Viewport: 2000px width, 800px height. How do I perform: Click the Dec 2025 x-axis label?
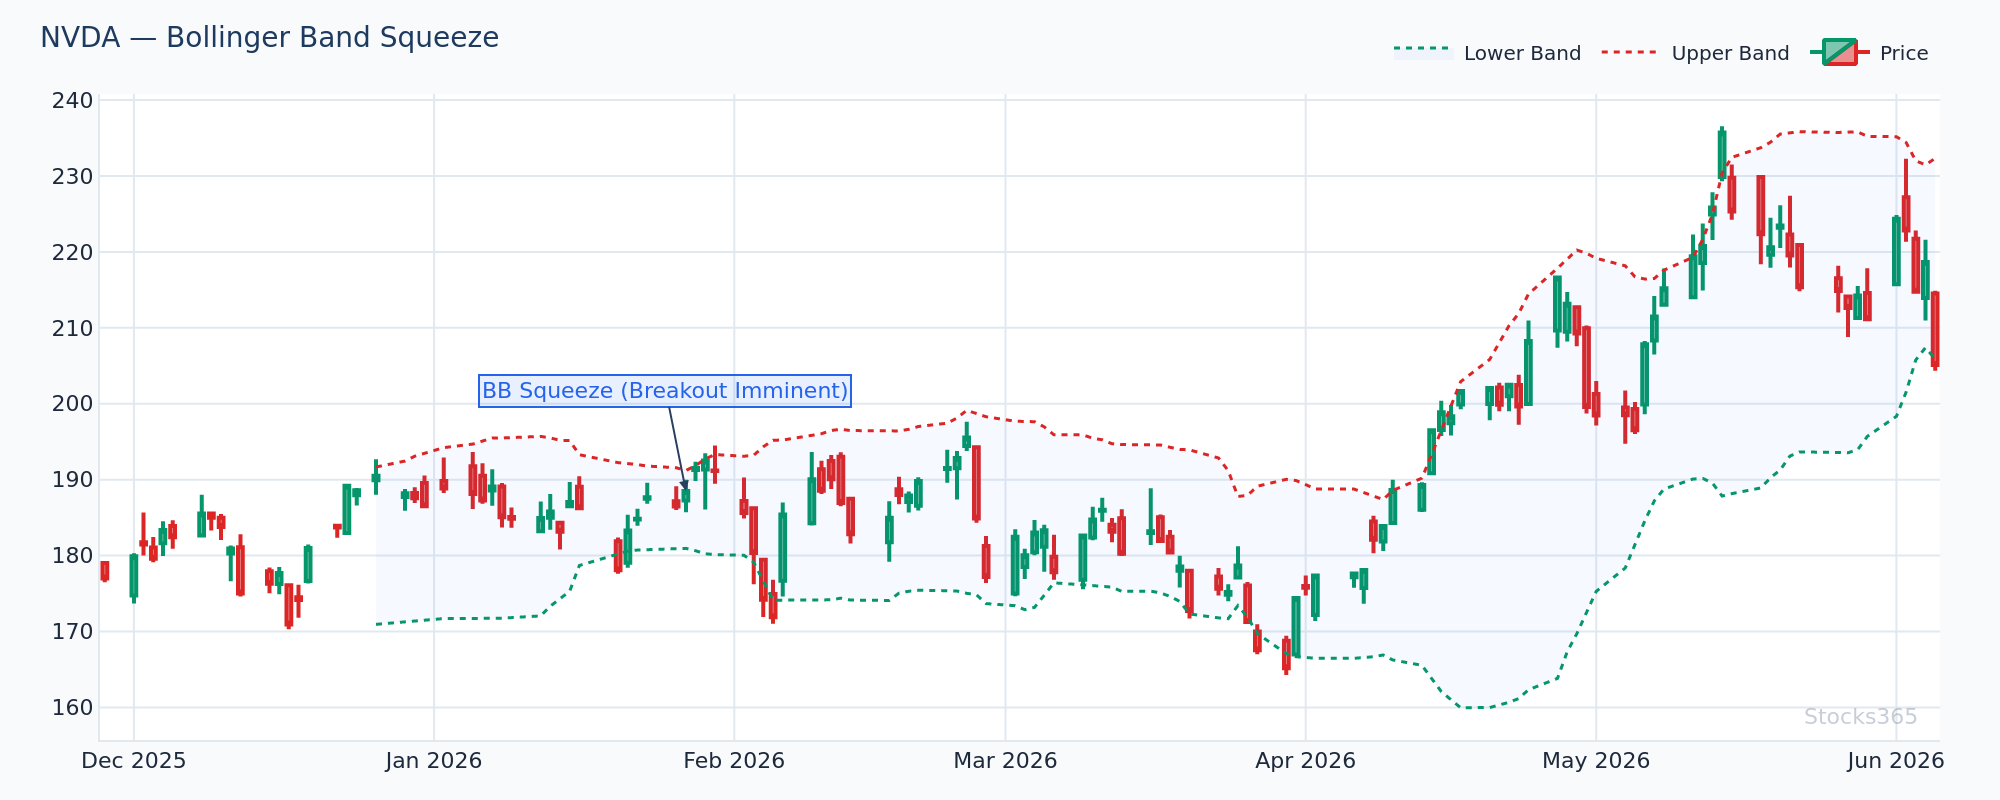[134, 761]
